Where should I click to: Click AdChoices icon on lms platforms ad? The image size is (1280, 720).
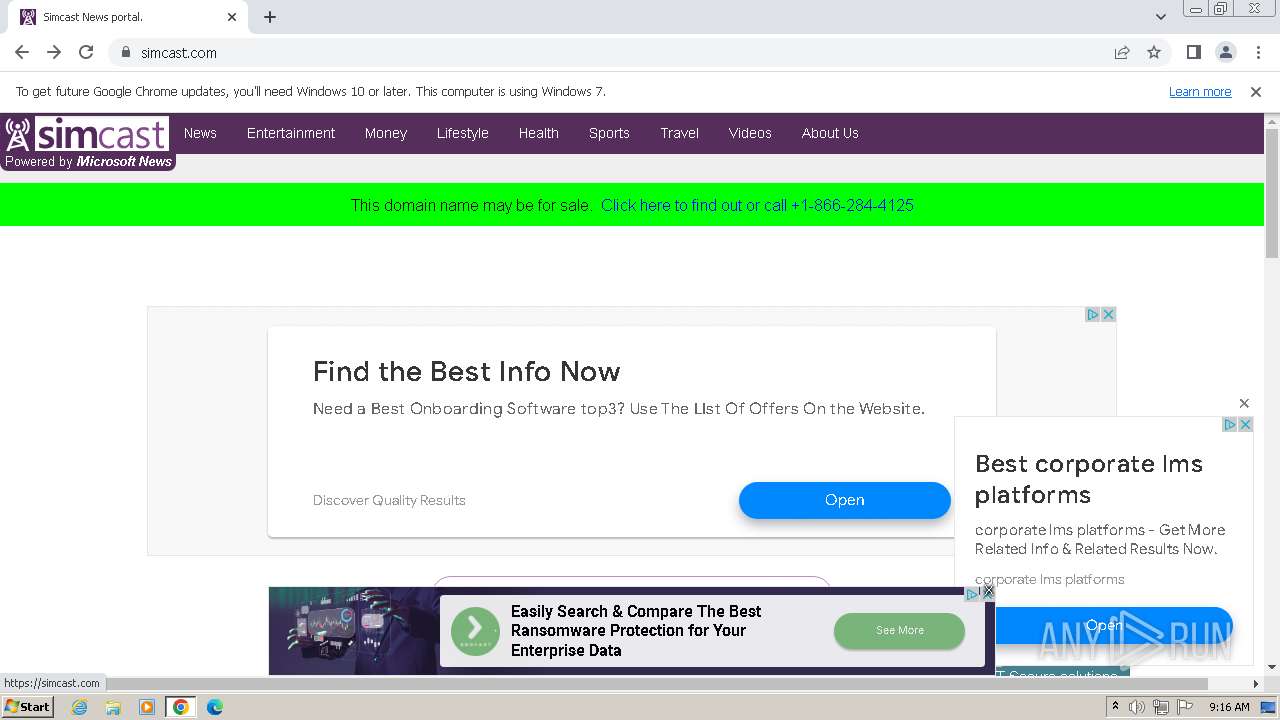(1230, 424)
